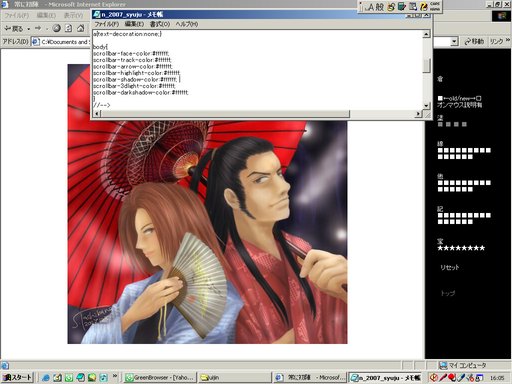Click the Forward arrow in Internet Explorer
The image size is (512, 384).
[38, 29]
